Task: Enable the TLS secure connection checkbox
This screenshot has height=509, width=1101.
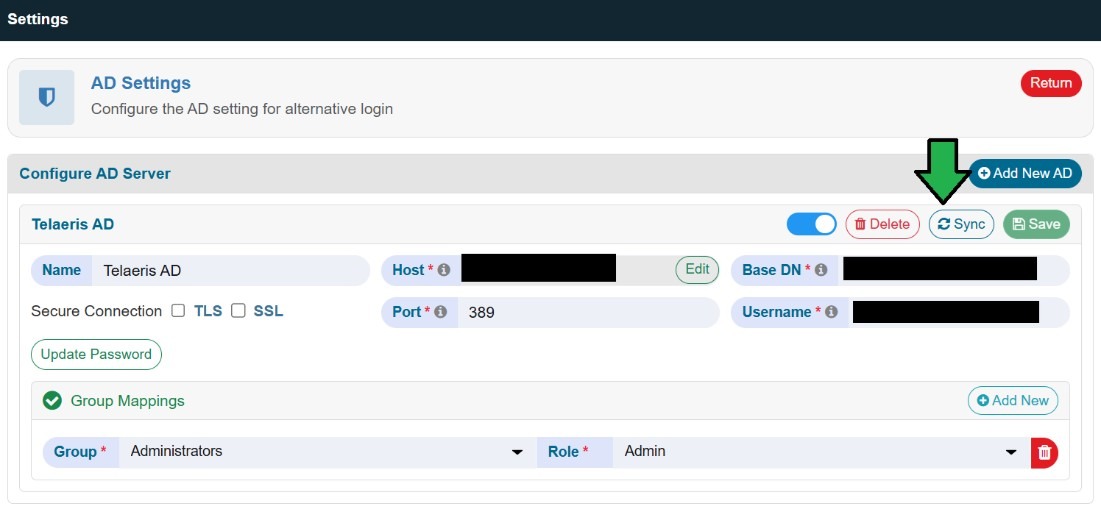Action: pos(178,311)
